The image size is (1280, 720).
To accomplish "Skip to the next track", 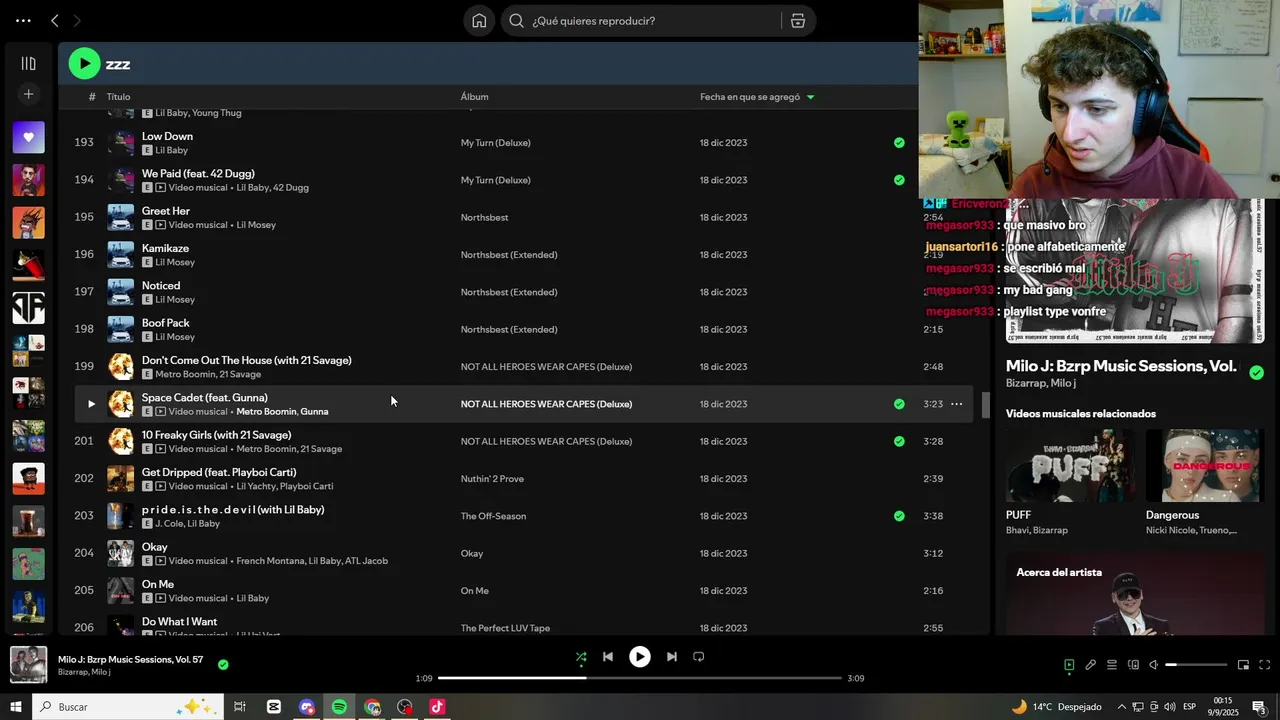I will tap(672, 657).
